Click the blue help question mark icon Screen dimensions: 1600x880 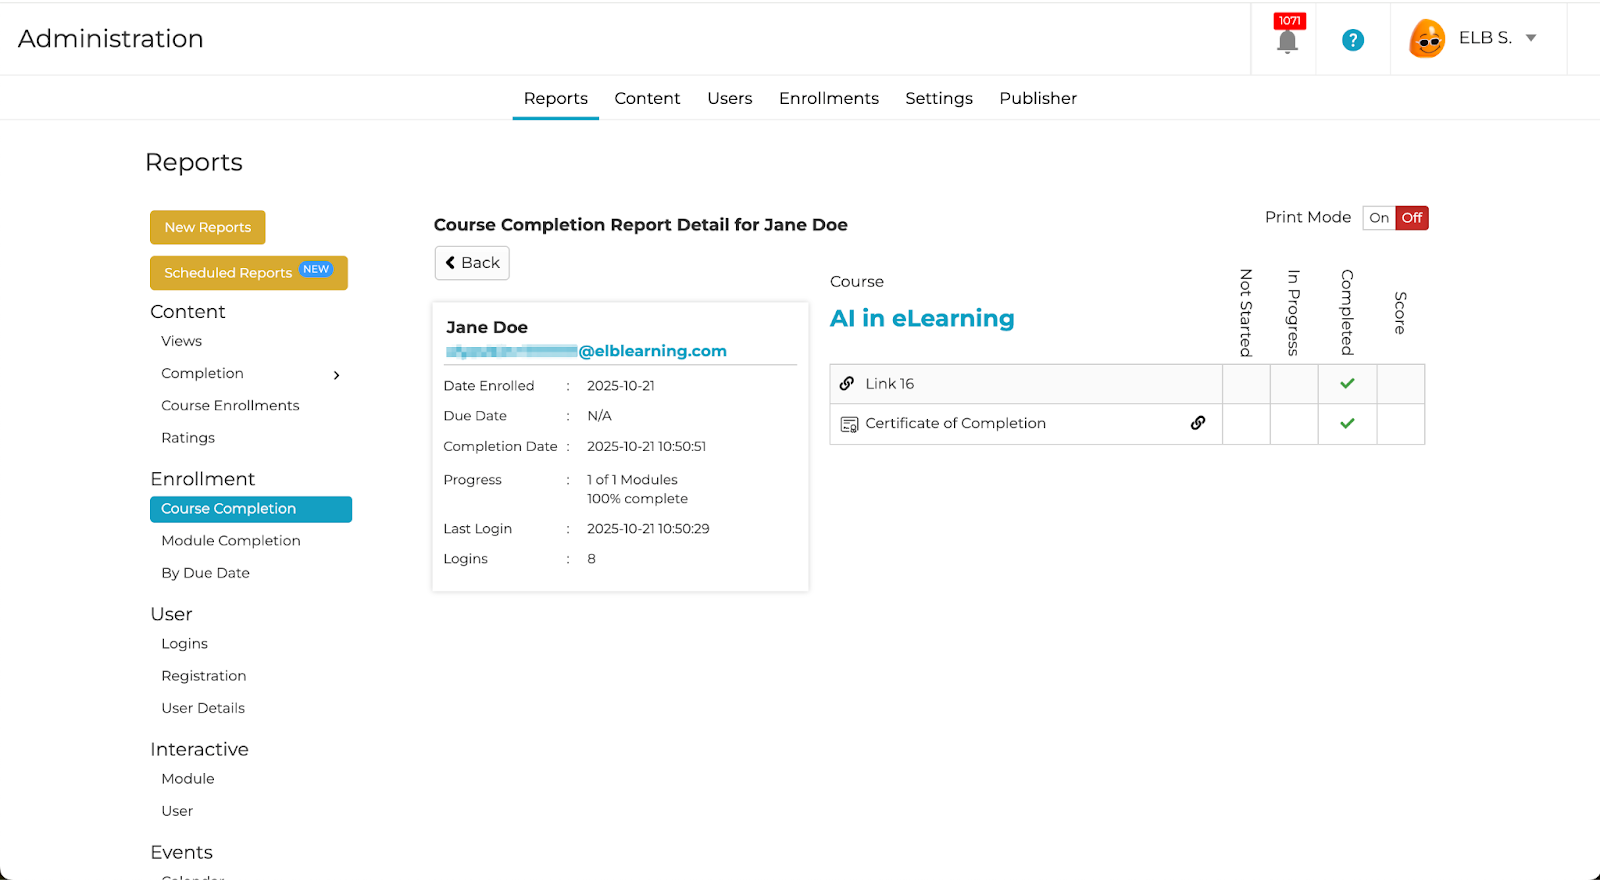point(1352,40)
